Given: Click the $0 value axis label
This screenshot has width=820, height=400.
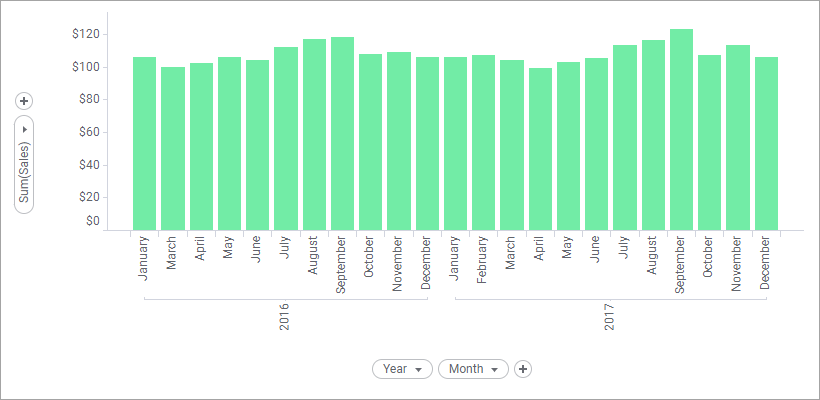Looking at the screenshot, I should [92, 221].
